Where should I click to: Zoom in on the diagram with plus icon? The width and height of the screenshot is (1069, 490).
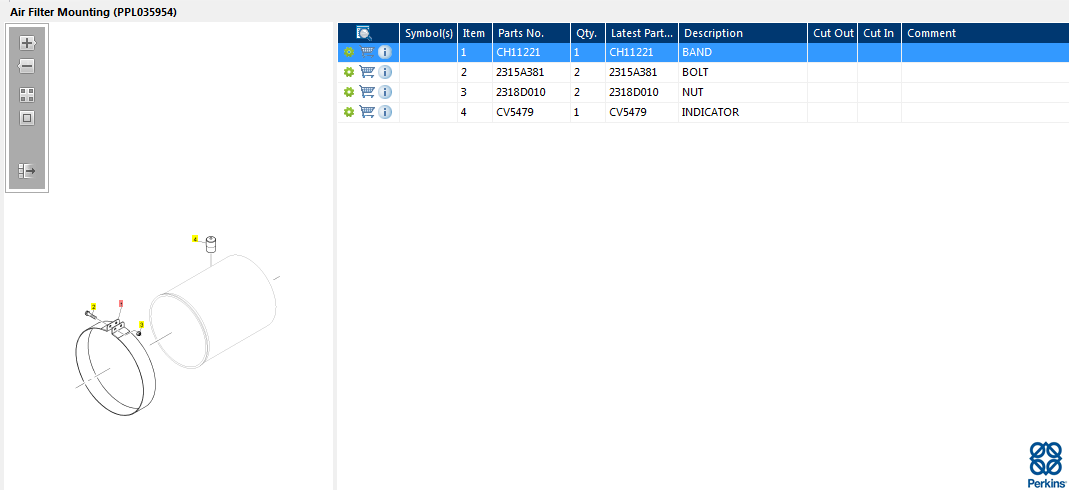[x=27, y=43]
